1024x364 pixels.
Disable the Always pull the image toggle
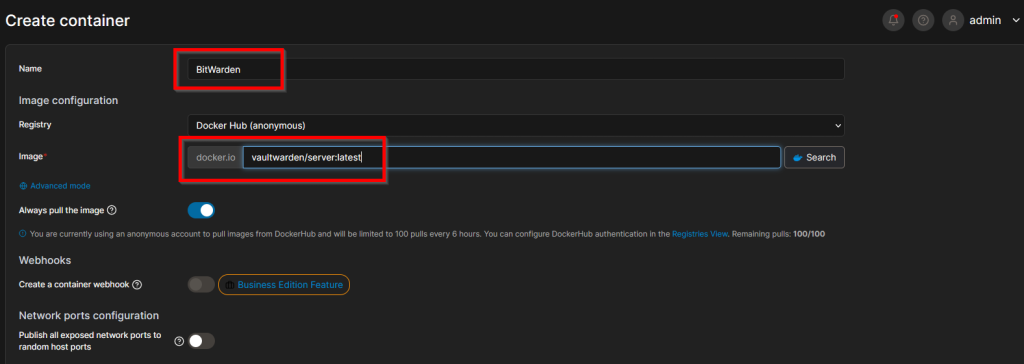click(201, 210)
